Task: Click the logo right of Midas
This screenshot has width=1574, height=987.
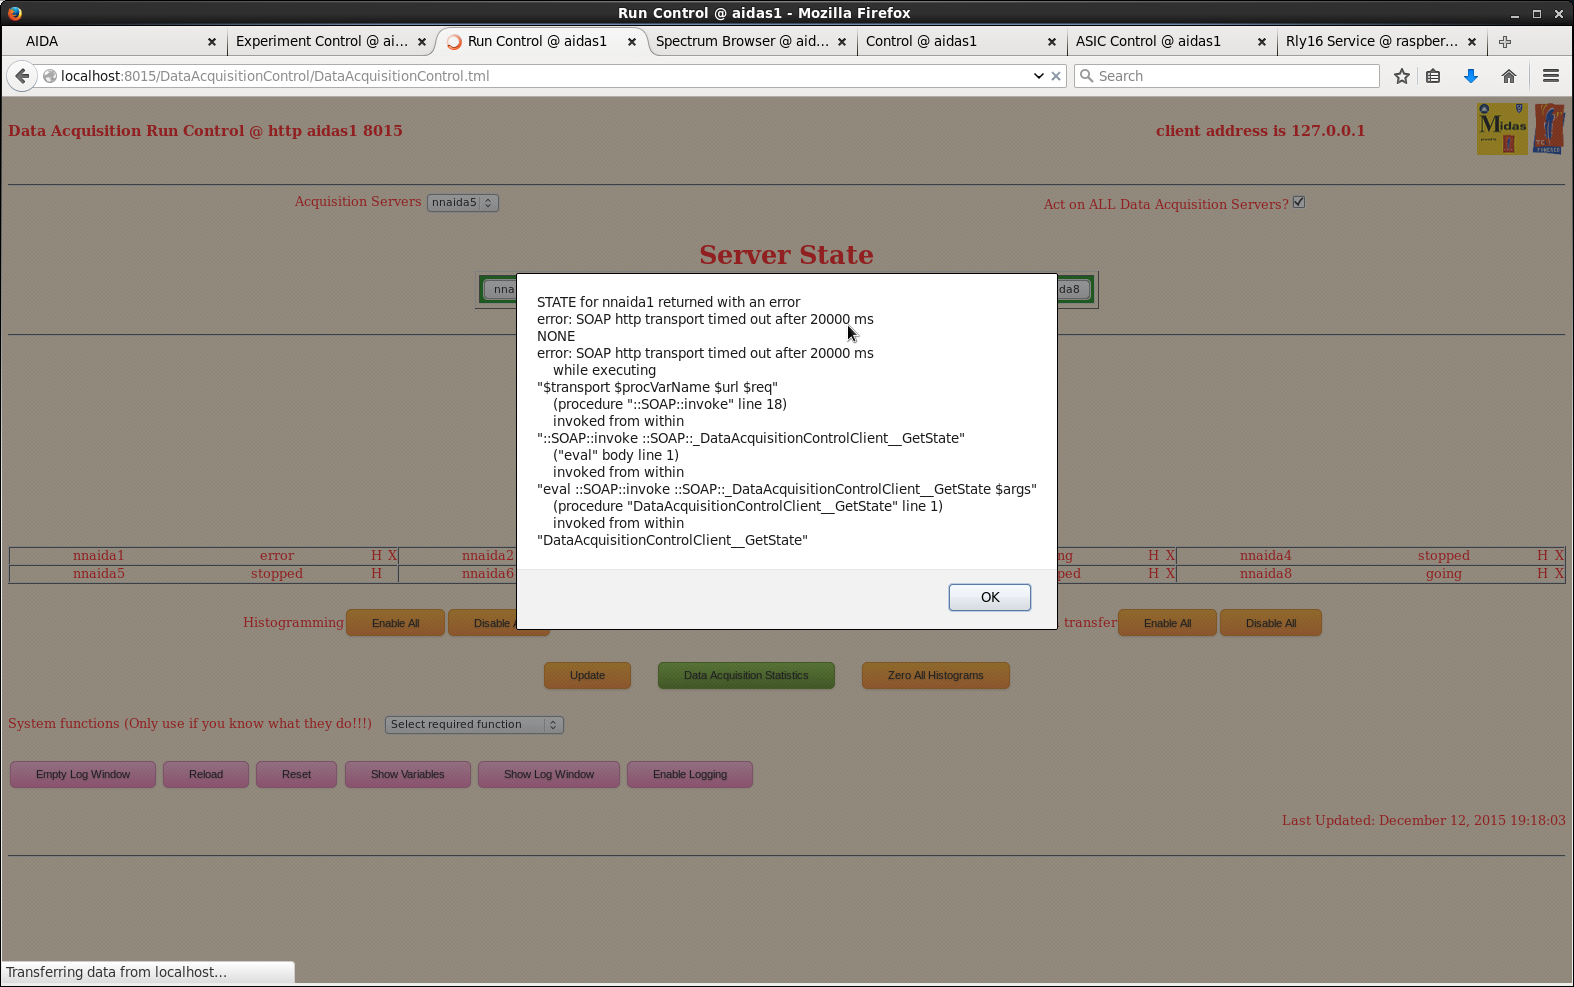Action: pos(1549,129)
